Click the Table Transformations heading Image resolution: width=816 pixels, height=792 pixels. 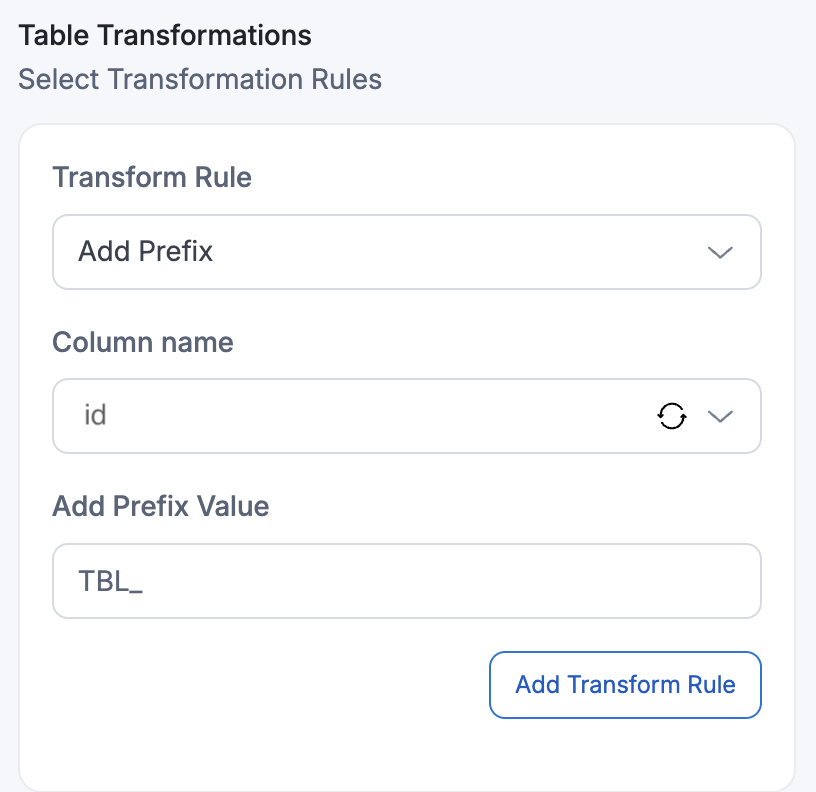(x=165, y=36)
